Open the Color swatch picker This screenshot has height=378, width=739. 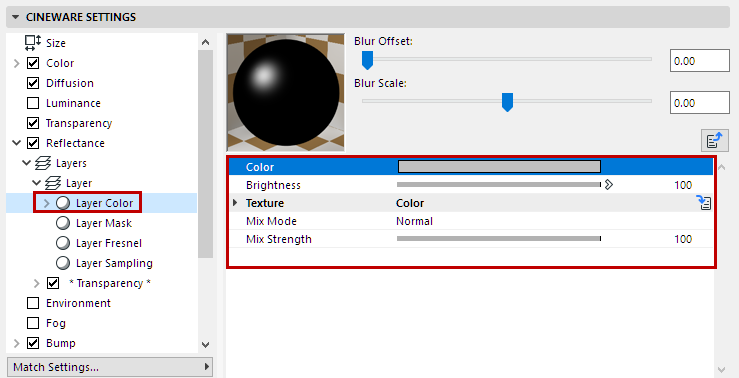tap(499, 166)
